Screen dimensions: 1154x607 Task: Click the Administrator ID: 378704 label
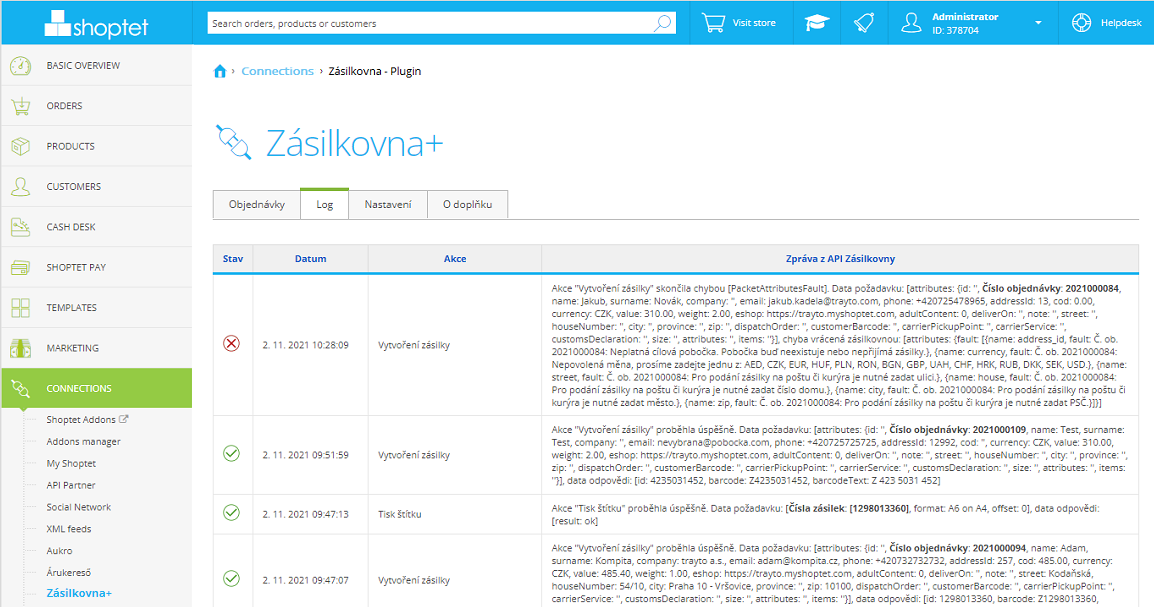[x=965, y=24]
